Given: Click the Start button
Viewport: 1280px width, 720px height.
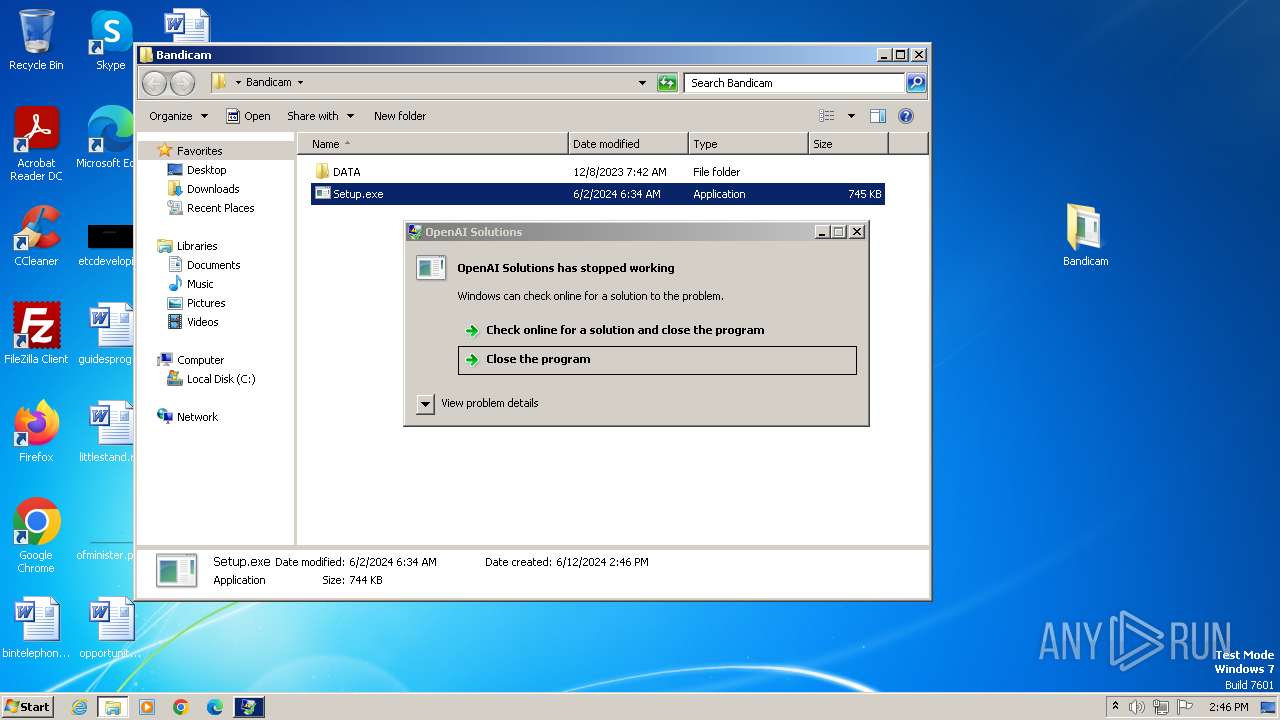Looking at the screenshot, I should point(27,707).
